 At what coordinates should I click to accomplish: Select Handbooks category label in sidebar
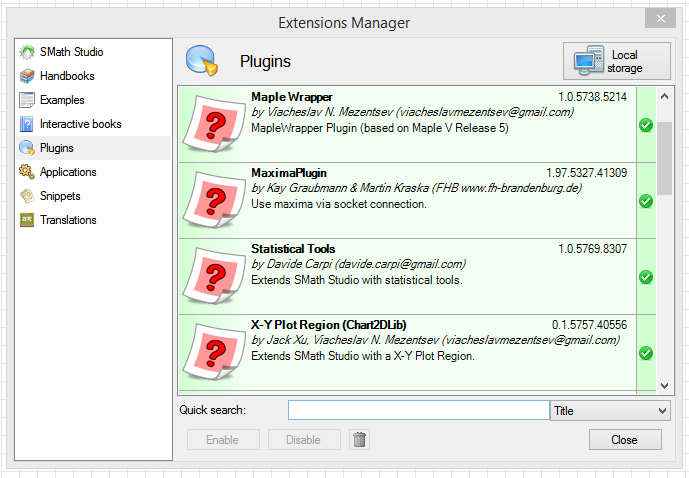pyautogui.click(x=67, y=76)
